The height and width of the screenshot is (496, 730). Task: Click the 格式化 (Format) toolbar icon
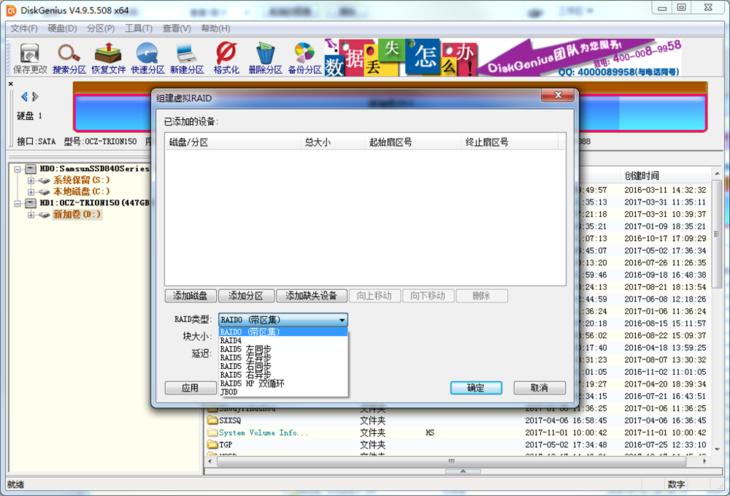226,58
